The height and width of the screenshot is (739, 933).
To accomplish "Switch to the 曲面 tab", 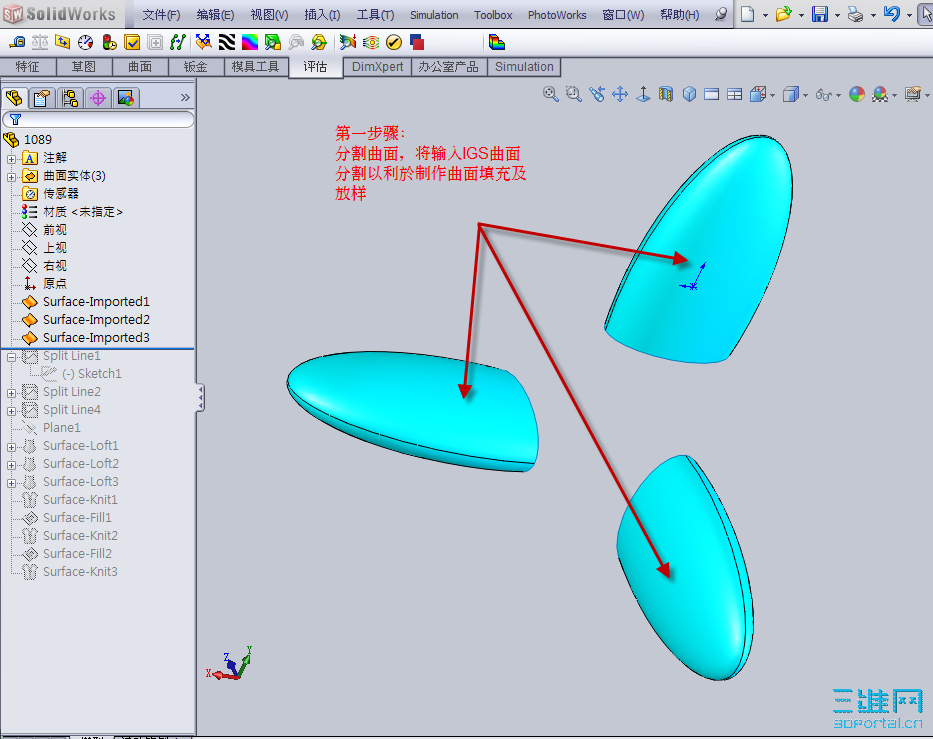I will 140,67.
